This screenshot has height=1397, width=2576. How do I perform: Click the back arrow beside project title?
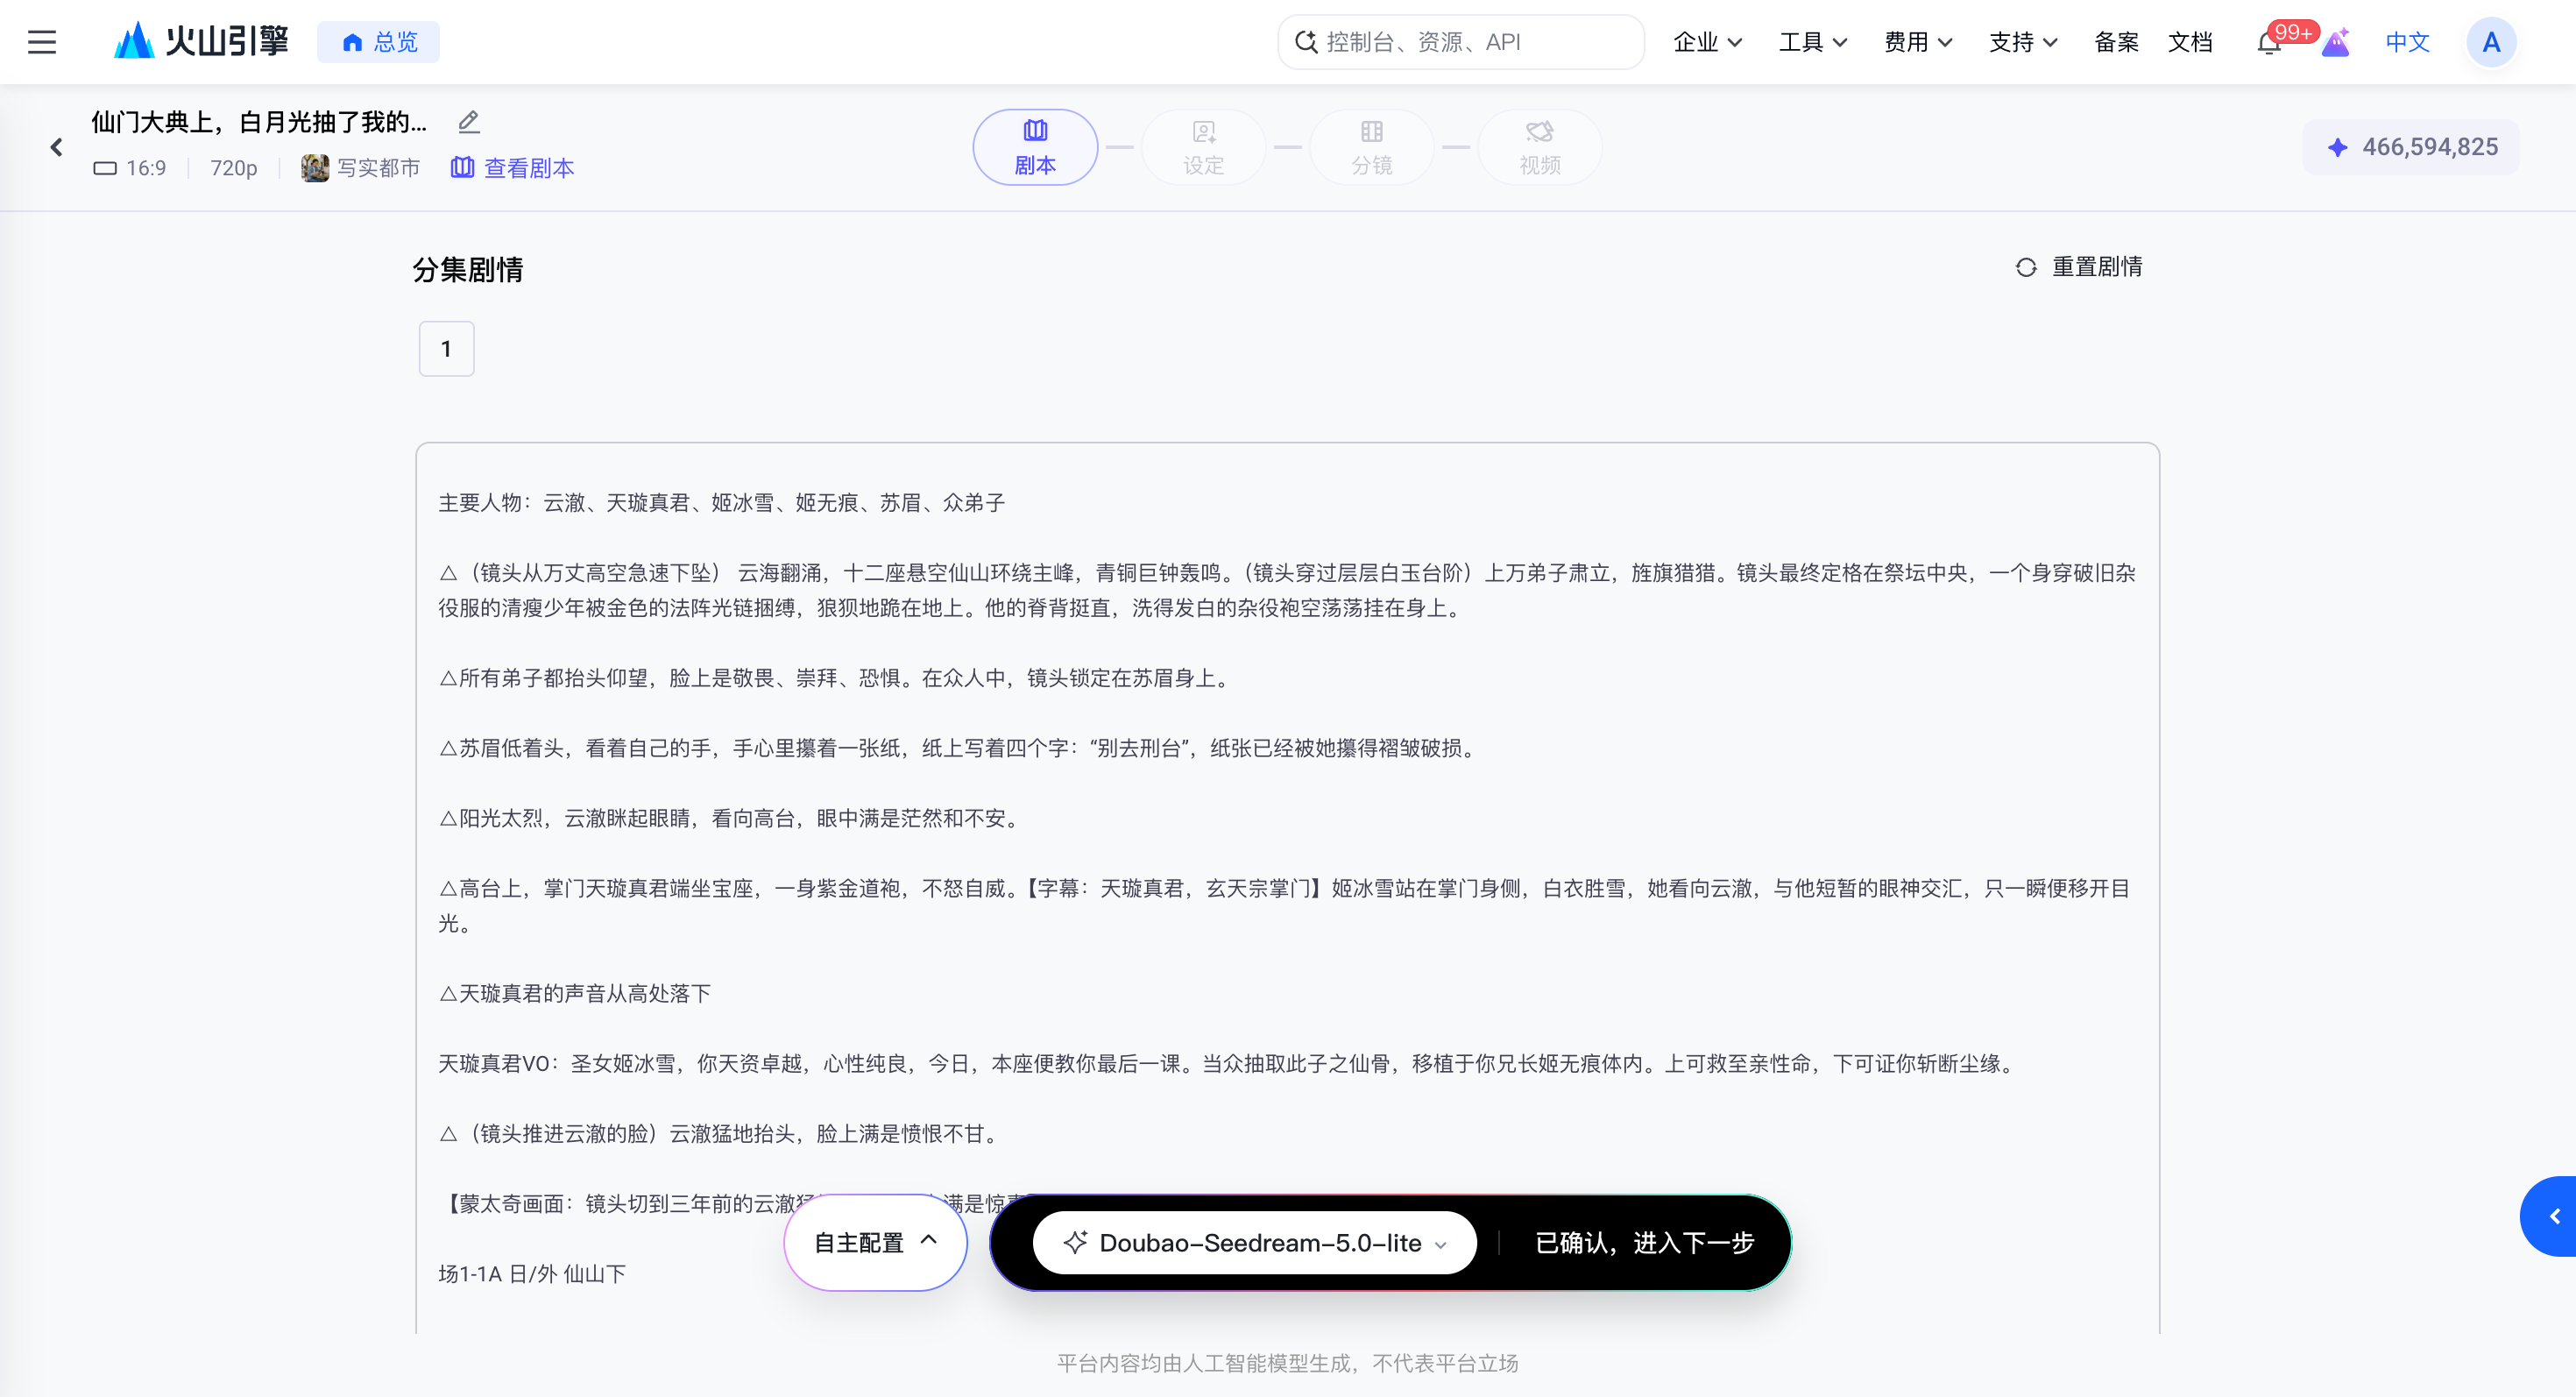click(56, 147)
